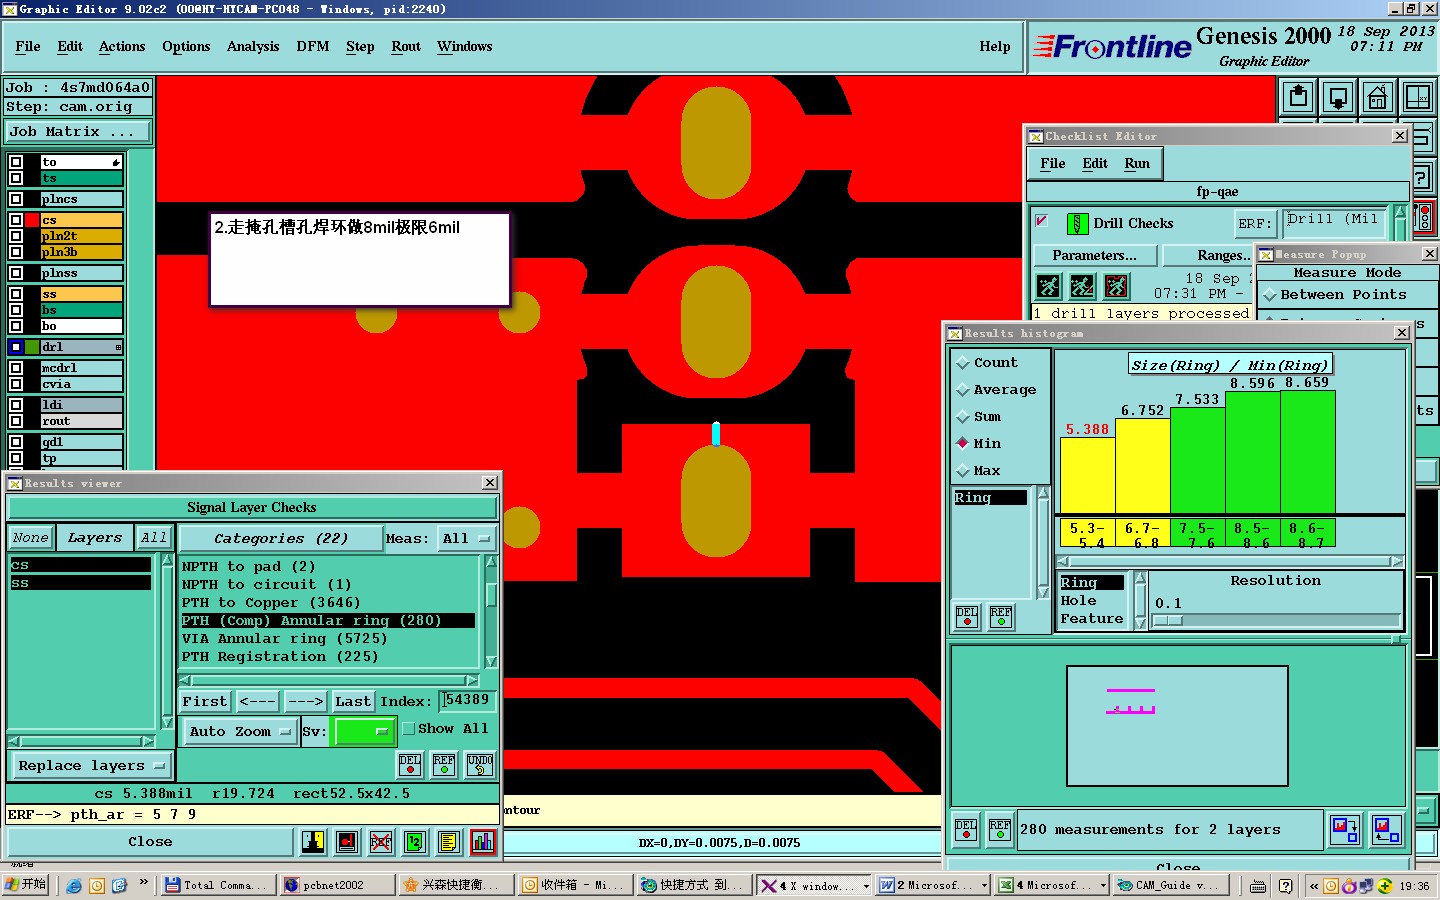The height and width of the screenshot is (900, 1440).
Task: Select the Sum radio option in histogram
Action: pos(963,417)
